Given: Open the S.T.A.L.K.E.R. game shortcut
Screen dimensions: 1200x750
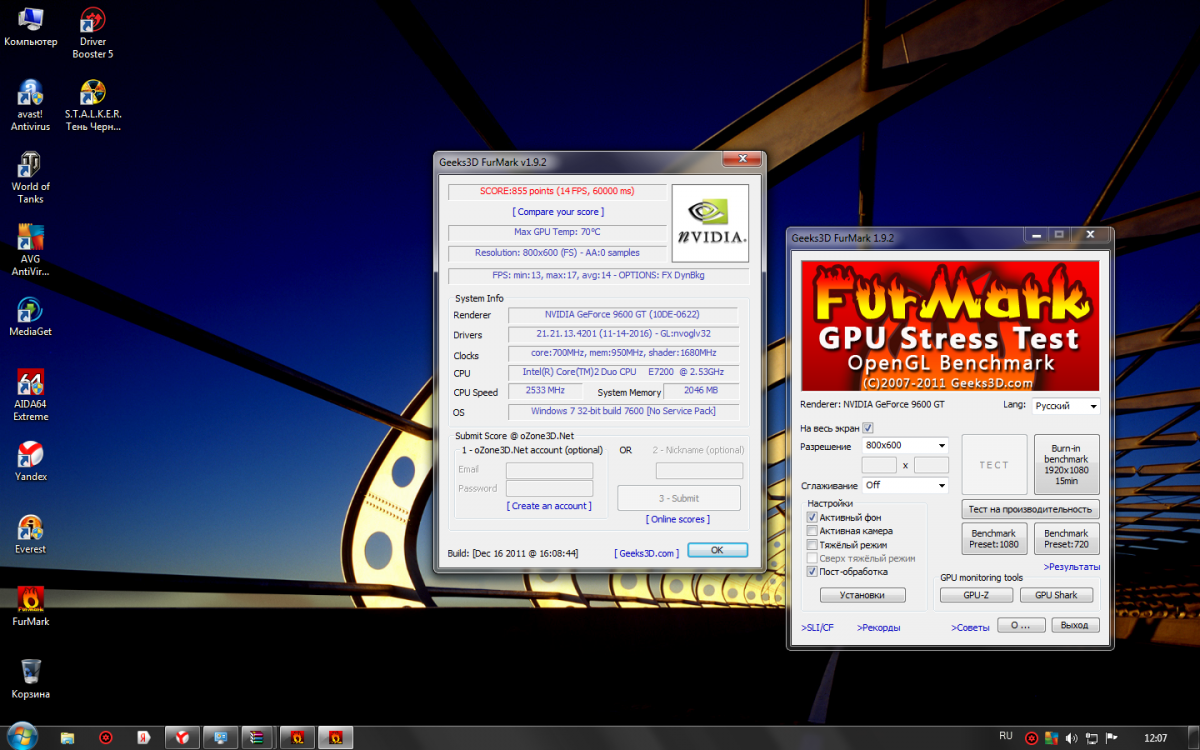Looking at the screenshot, I should [92, 94].
